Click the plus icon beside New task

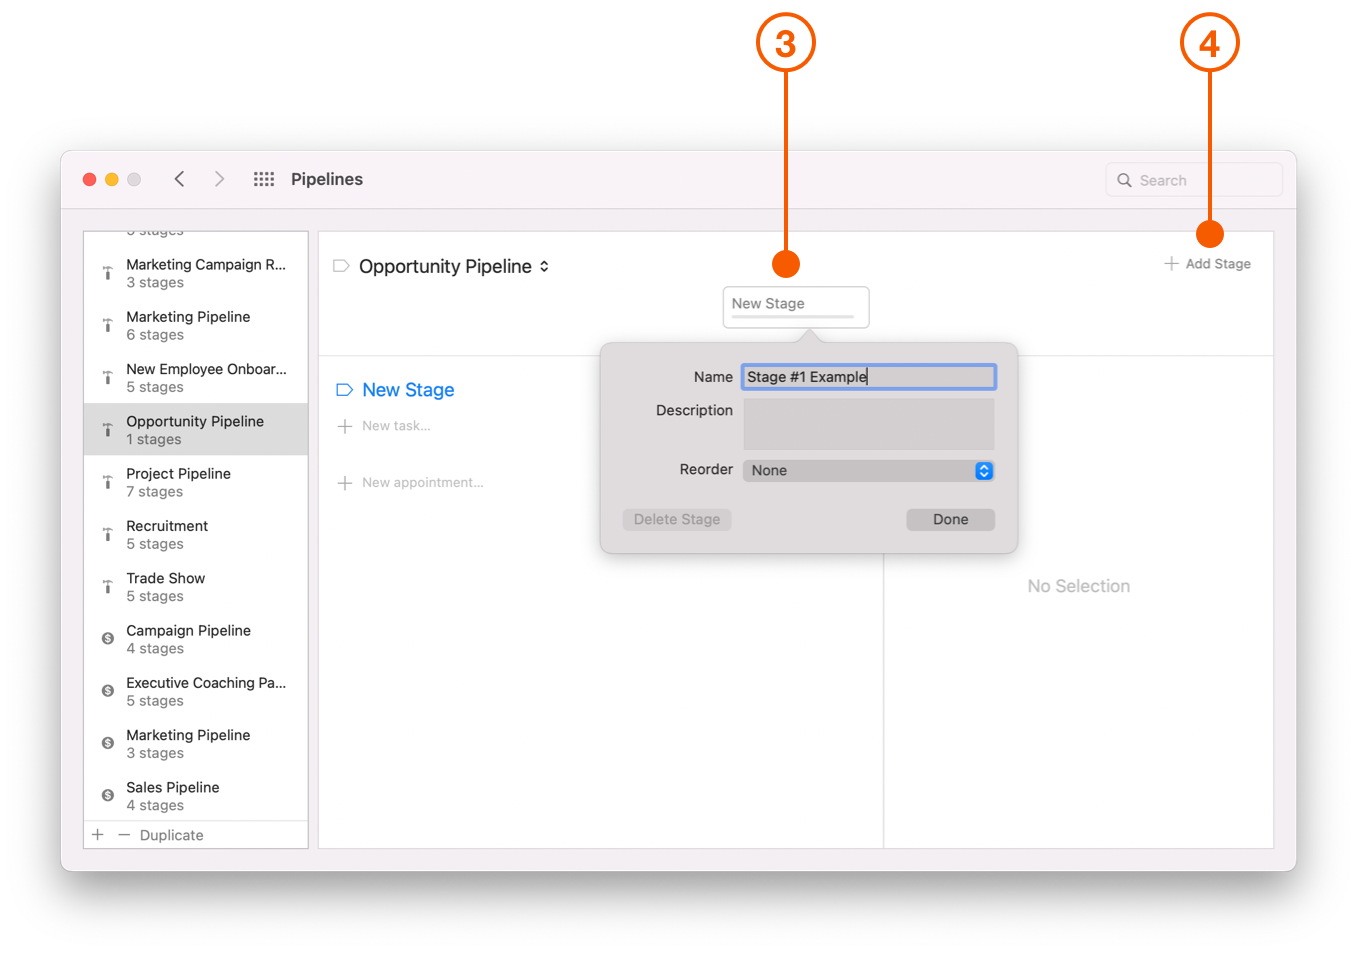(x=344, y=425)
